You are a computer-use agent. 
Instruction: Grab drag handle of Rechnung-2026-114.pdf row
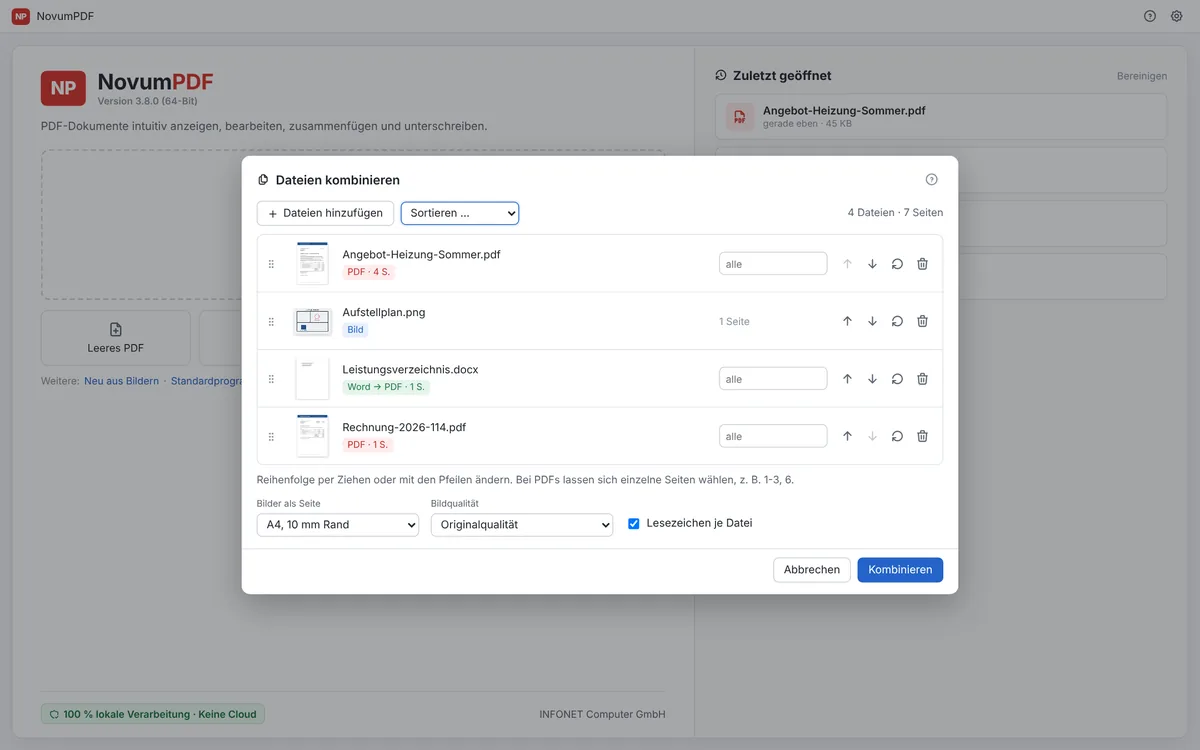coord(271,437)
